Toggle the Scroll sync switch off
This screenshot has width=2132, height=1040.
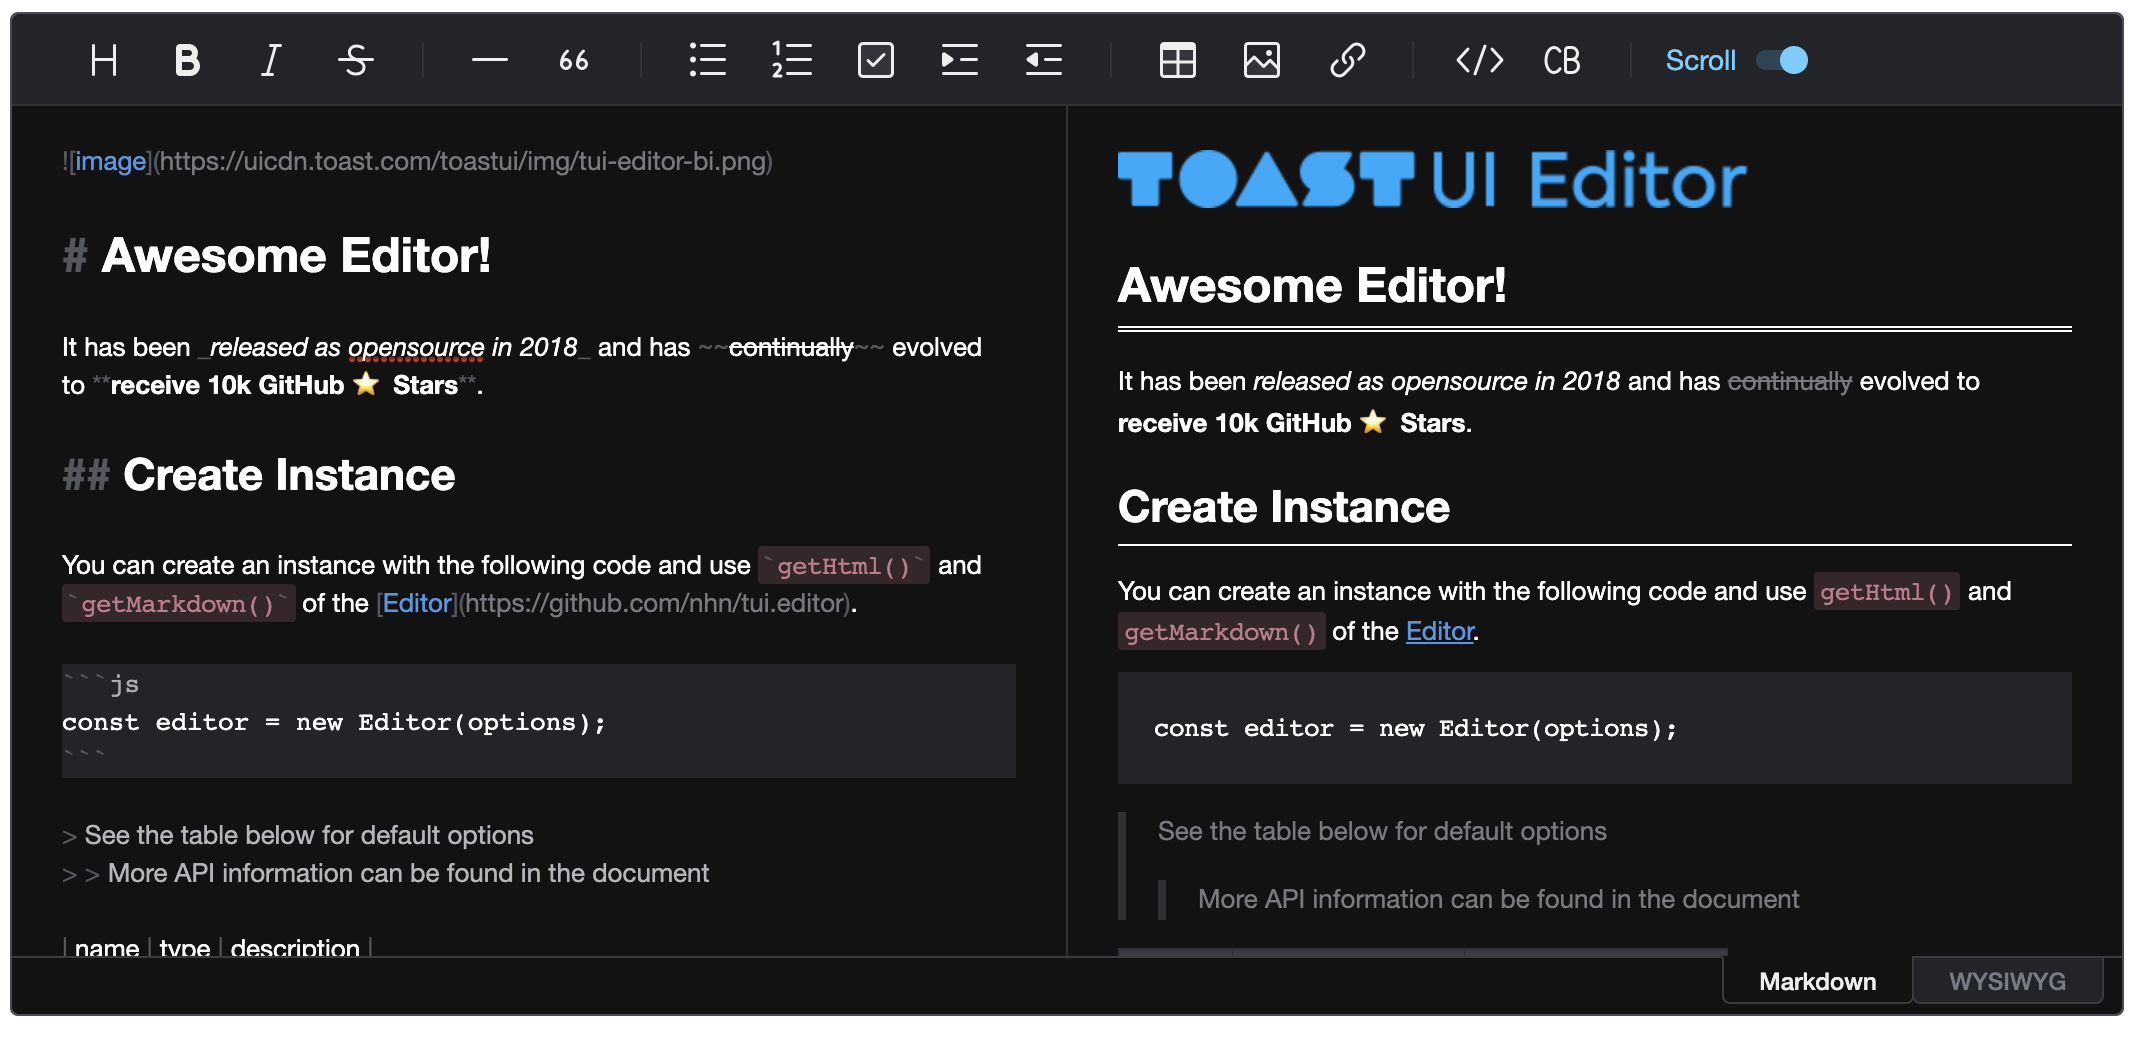[1782, 60]
